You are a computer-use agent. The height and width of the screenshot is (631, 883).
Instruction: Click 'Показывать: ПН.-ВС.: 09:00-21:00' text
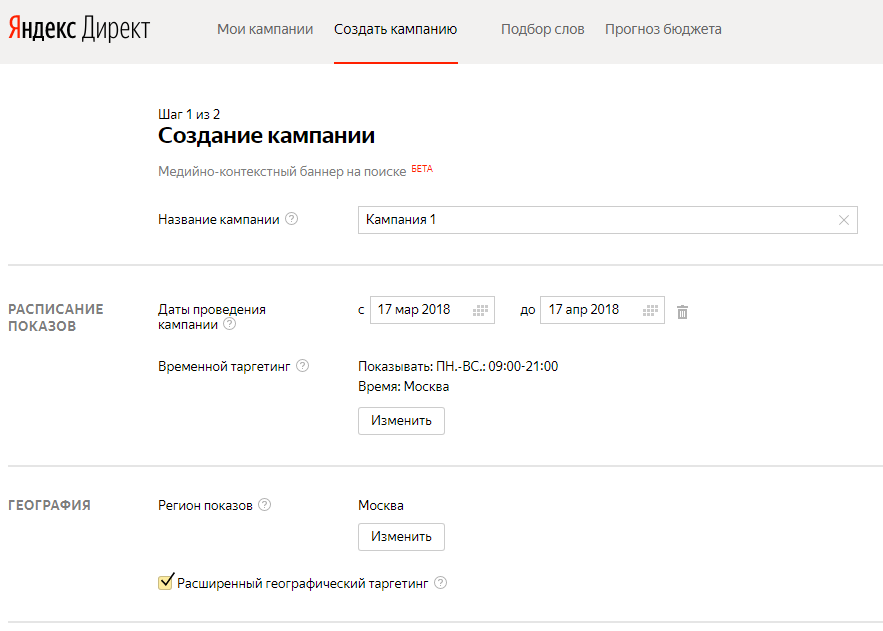458,366
